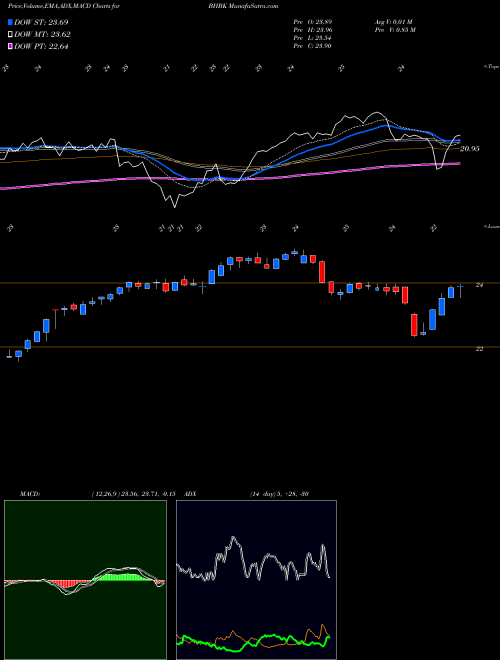The width and height of the screenshot is (500, 660).
Task: Click the blue DOW ST legend swatch
Action: click(x=10, y=22)
